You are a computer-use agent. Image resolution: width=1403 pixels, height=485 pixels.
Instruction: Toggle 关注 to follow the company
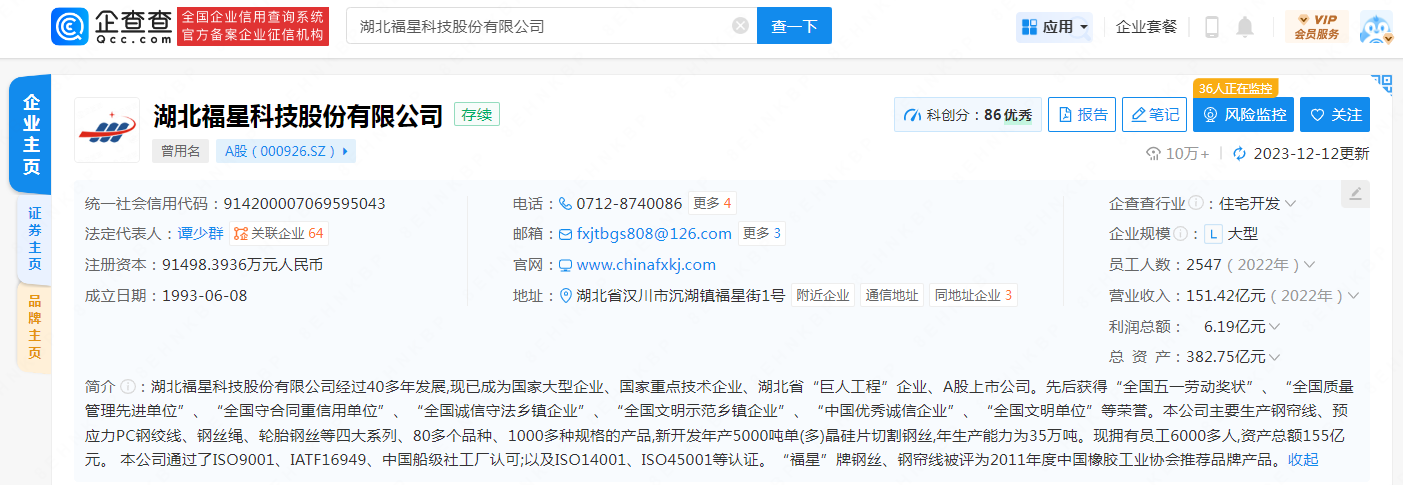coord(1335,115)
